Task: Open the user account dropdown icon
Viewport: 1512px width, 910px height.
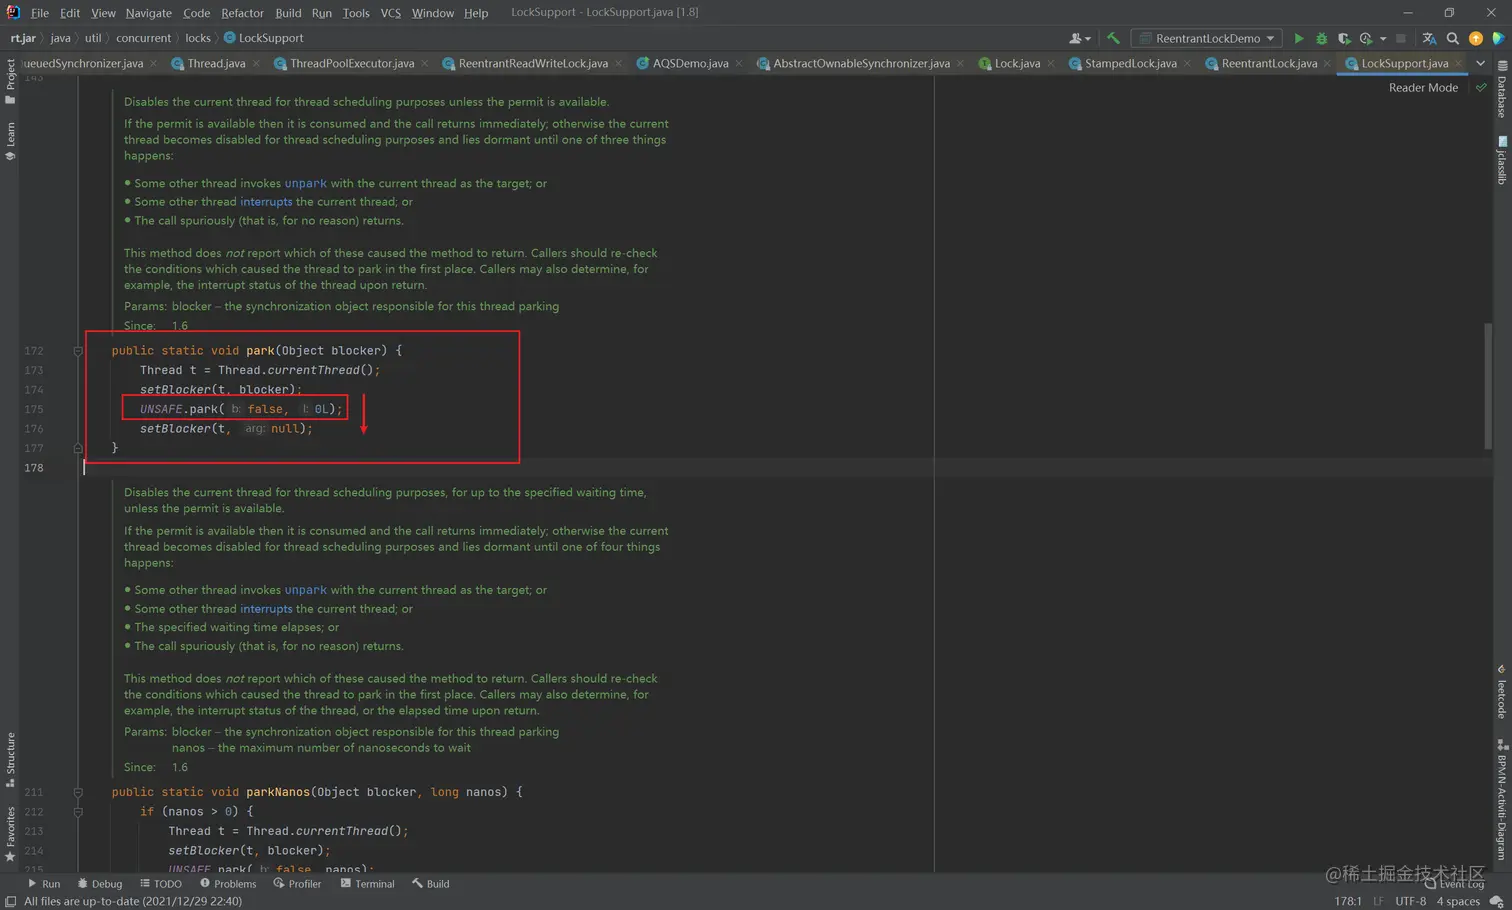Action: tap(1079, 38)
